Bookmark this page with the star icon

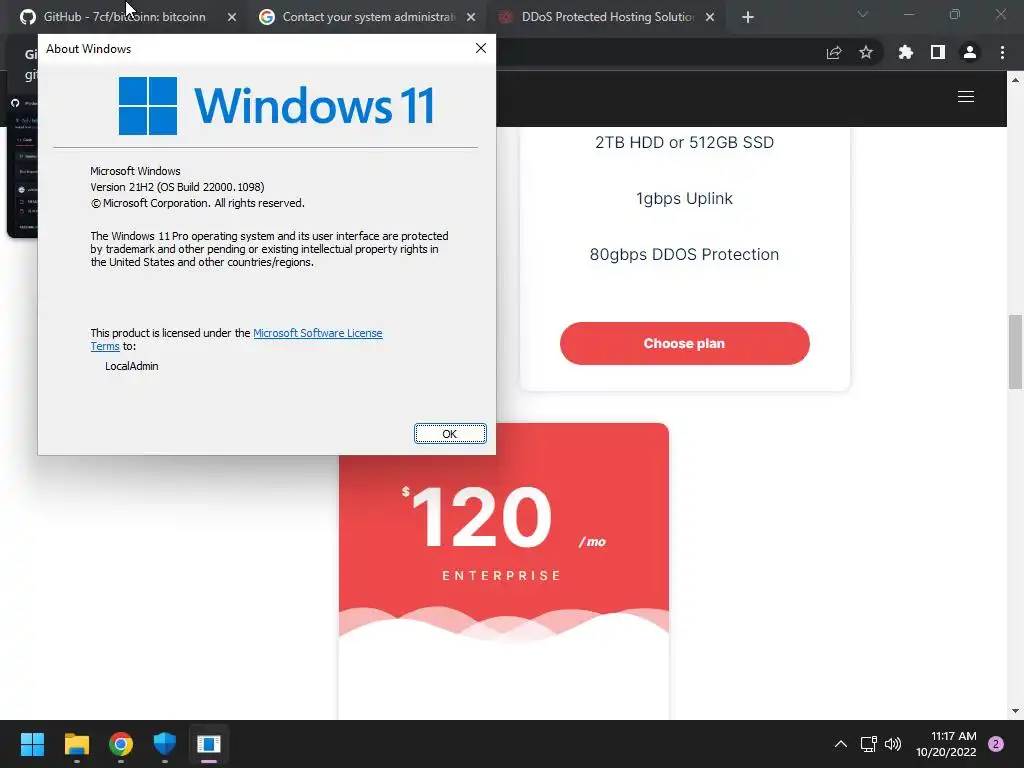coord(866,52)
